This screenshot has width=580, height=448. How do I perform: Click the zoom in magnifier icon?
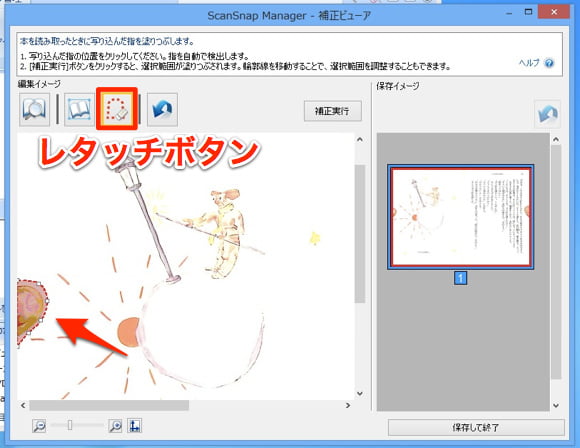coord(115,426)
